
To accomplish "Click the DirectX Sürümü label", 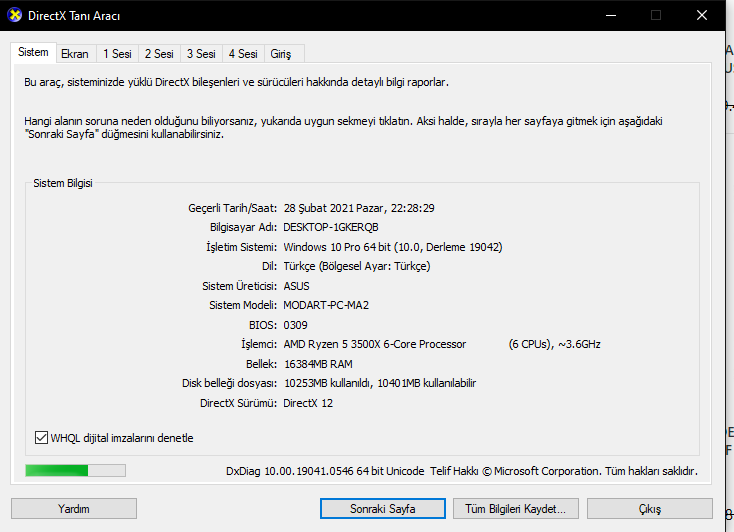I will click(x=239, y=403).
